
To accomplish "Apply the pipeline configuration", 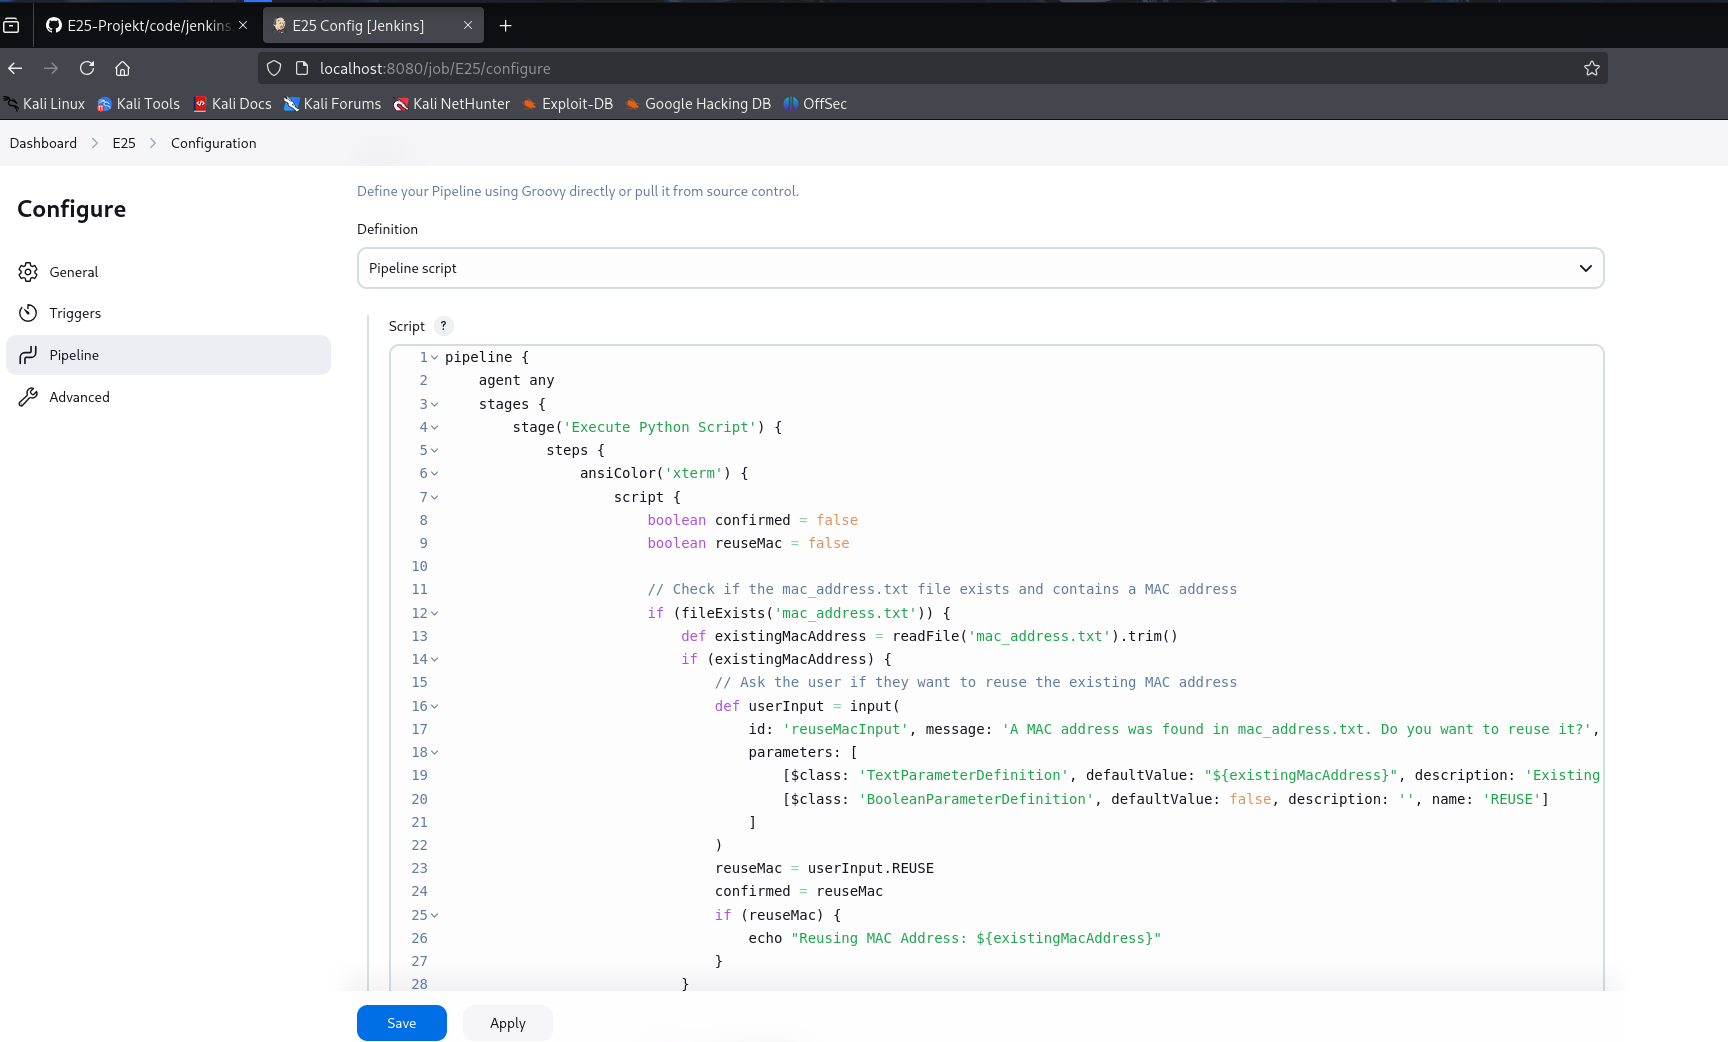I will click(508, 1023).
